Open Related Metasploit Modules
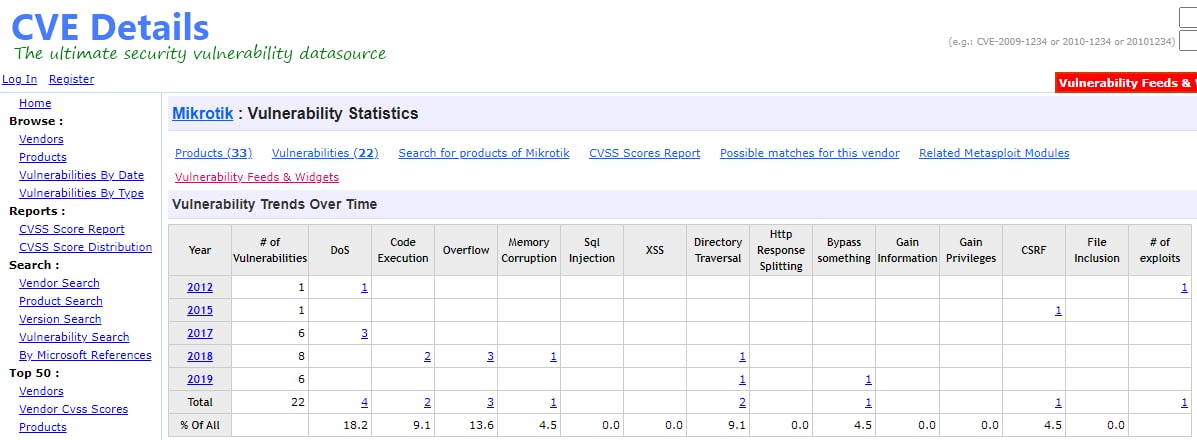1197x440 pixels. (994, 153)
